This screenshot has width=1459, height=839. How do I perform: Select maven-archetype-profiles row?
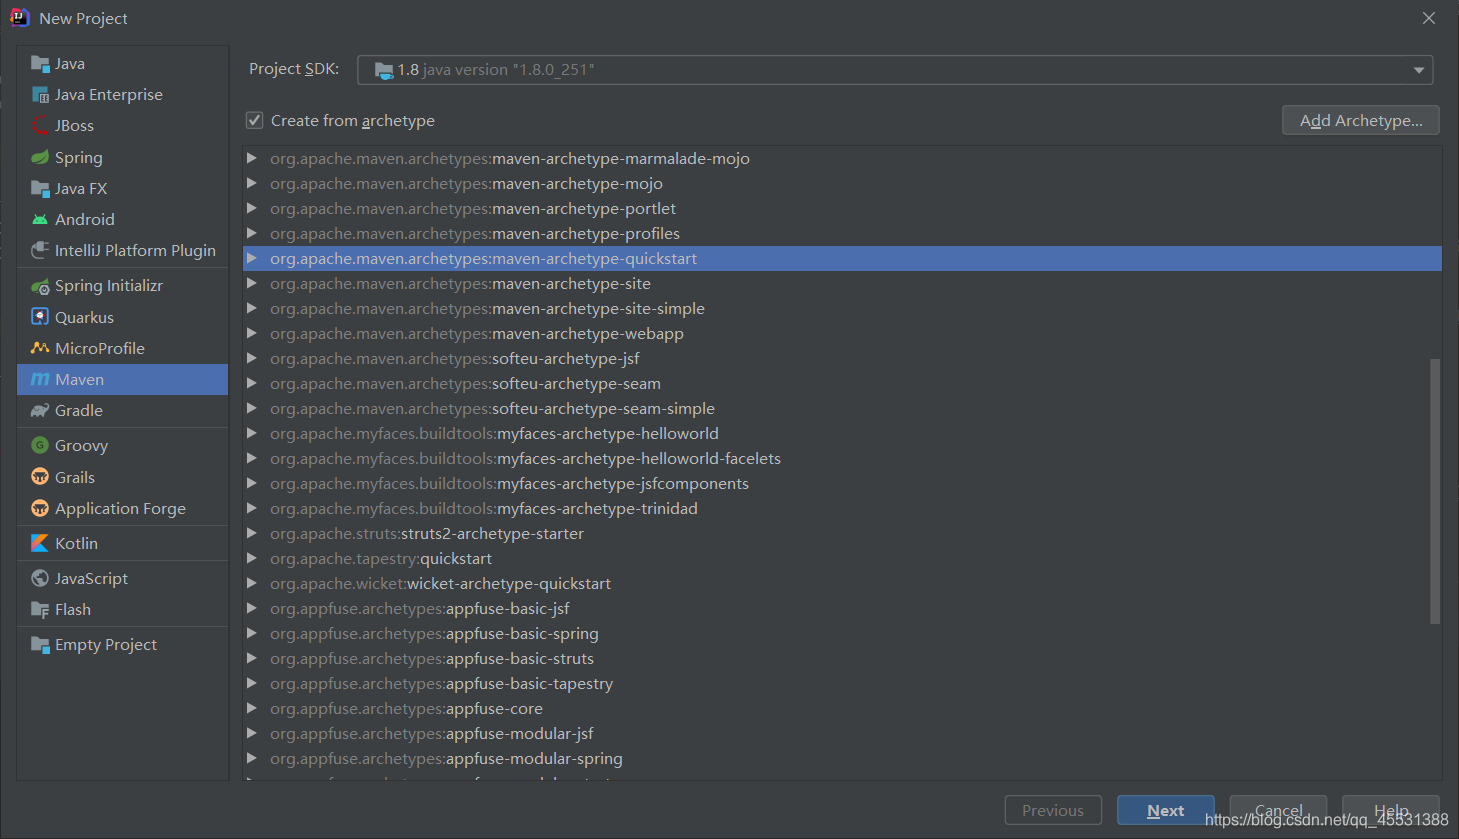[842, 233]
